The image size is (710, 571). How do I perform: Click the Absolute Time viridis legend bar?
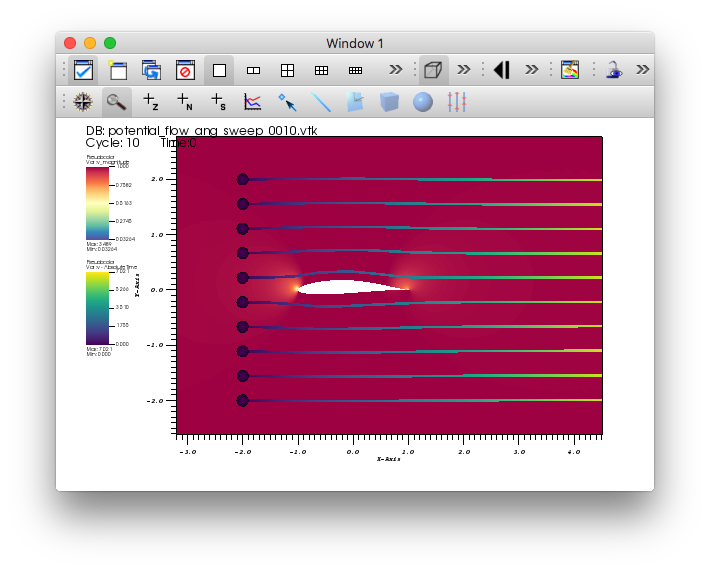point(97,308)
